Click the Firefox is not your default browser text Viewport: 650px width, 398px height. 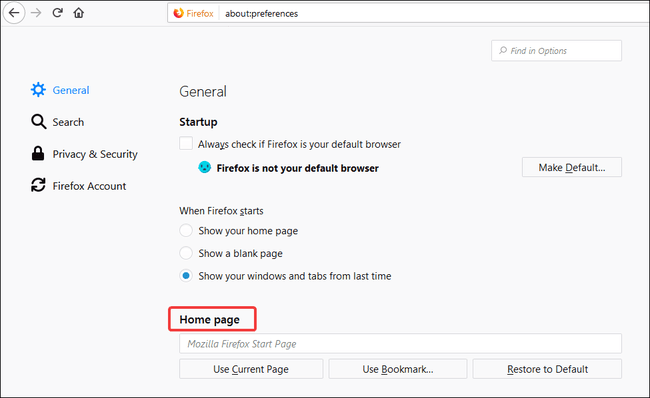(297, 168)
